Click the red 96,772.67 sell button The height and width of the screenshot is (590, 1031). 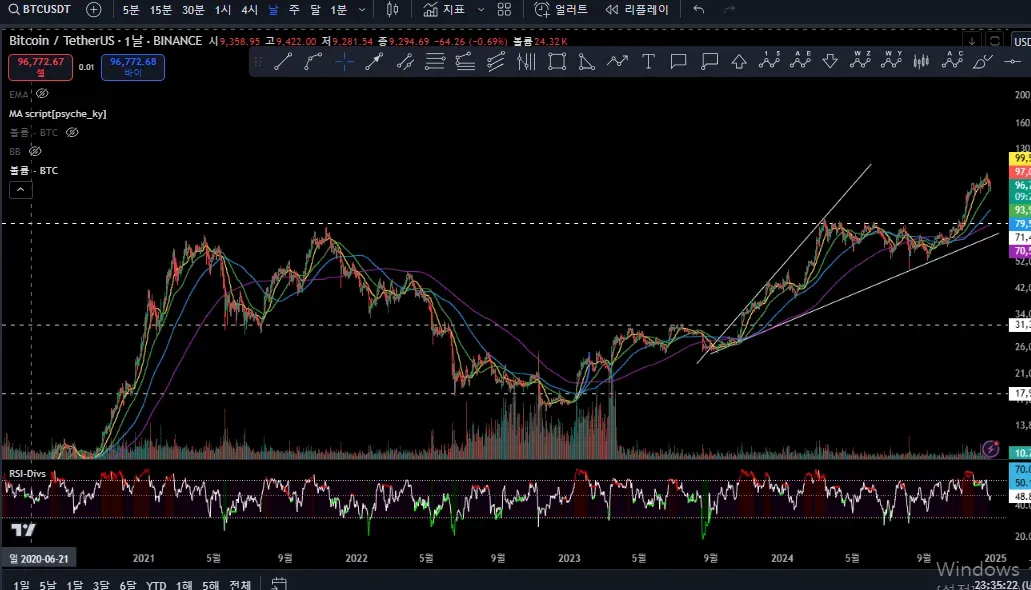tap(41, 67)
